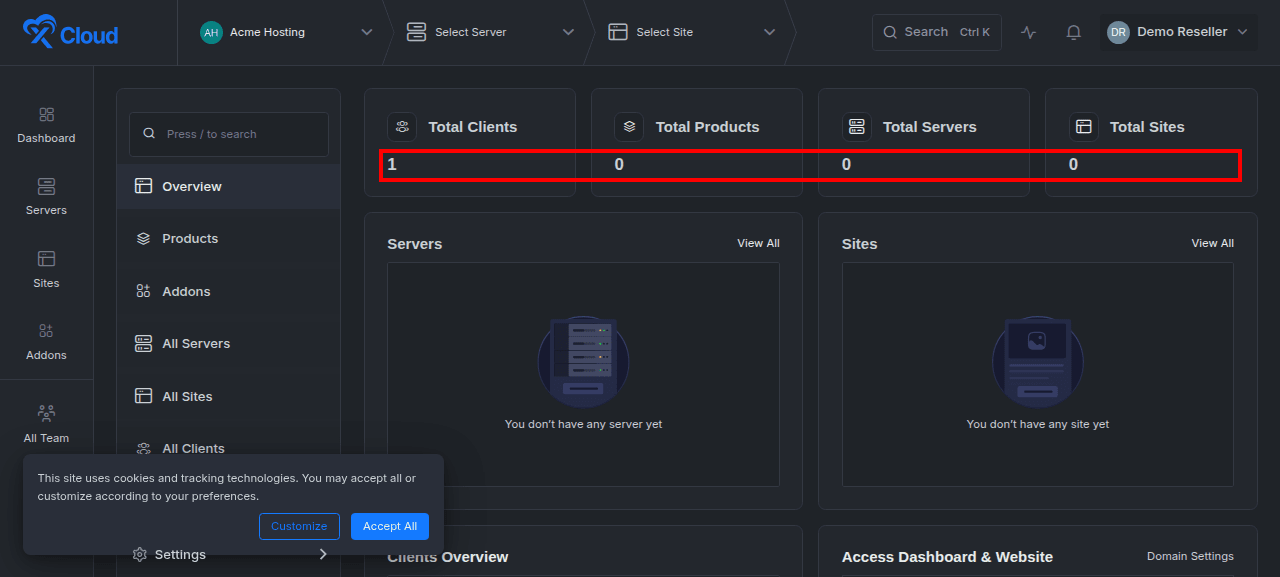This screenshot has width=1280, height=577.
Task: Click the Total Sites heading
Action: tap(1147, 127)
